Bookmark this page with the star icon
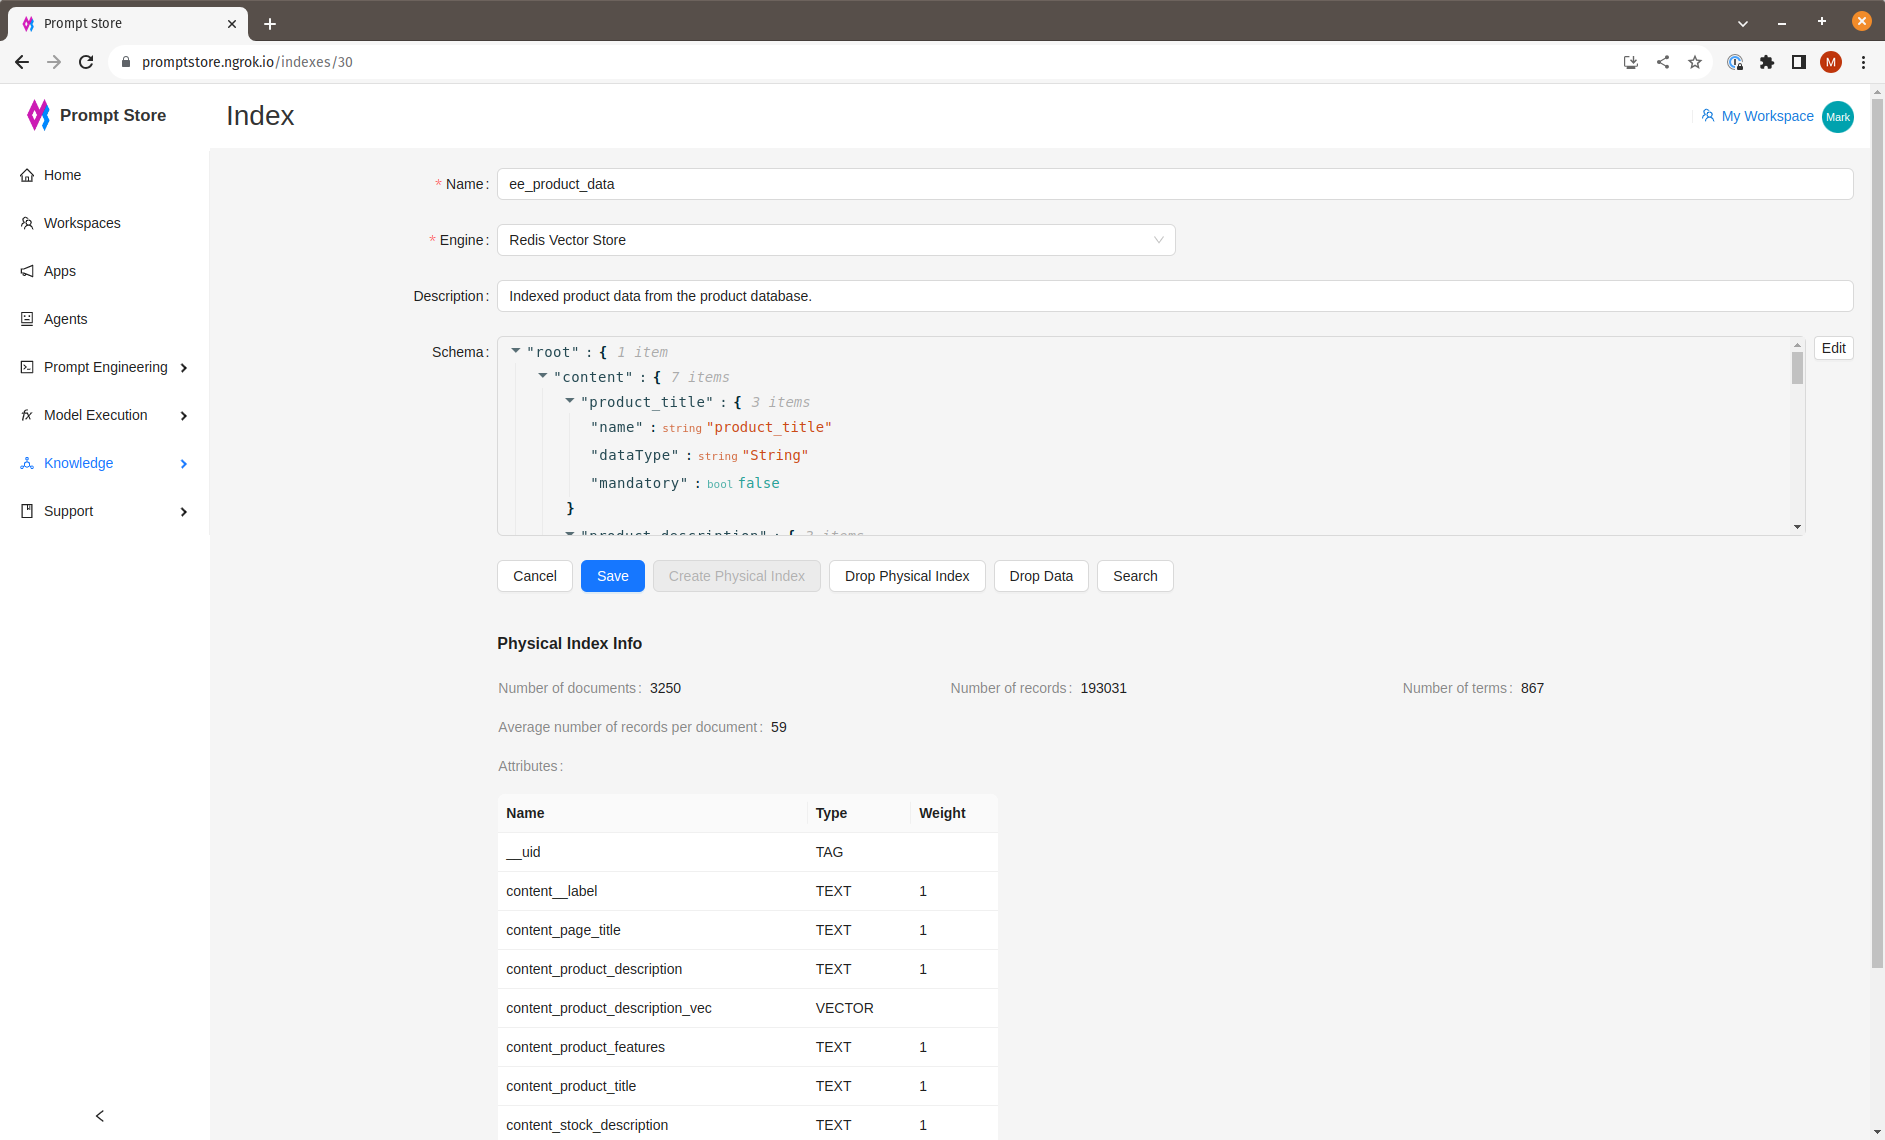The image size is (1885, 1140). coord(1695,62)
